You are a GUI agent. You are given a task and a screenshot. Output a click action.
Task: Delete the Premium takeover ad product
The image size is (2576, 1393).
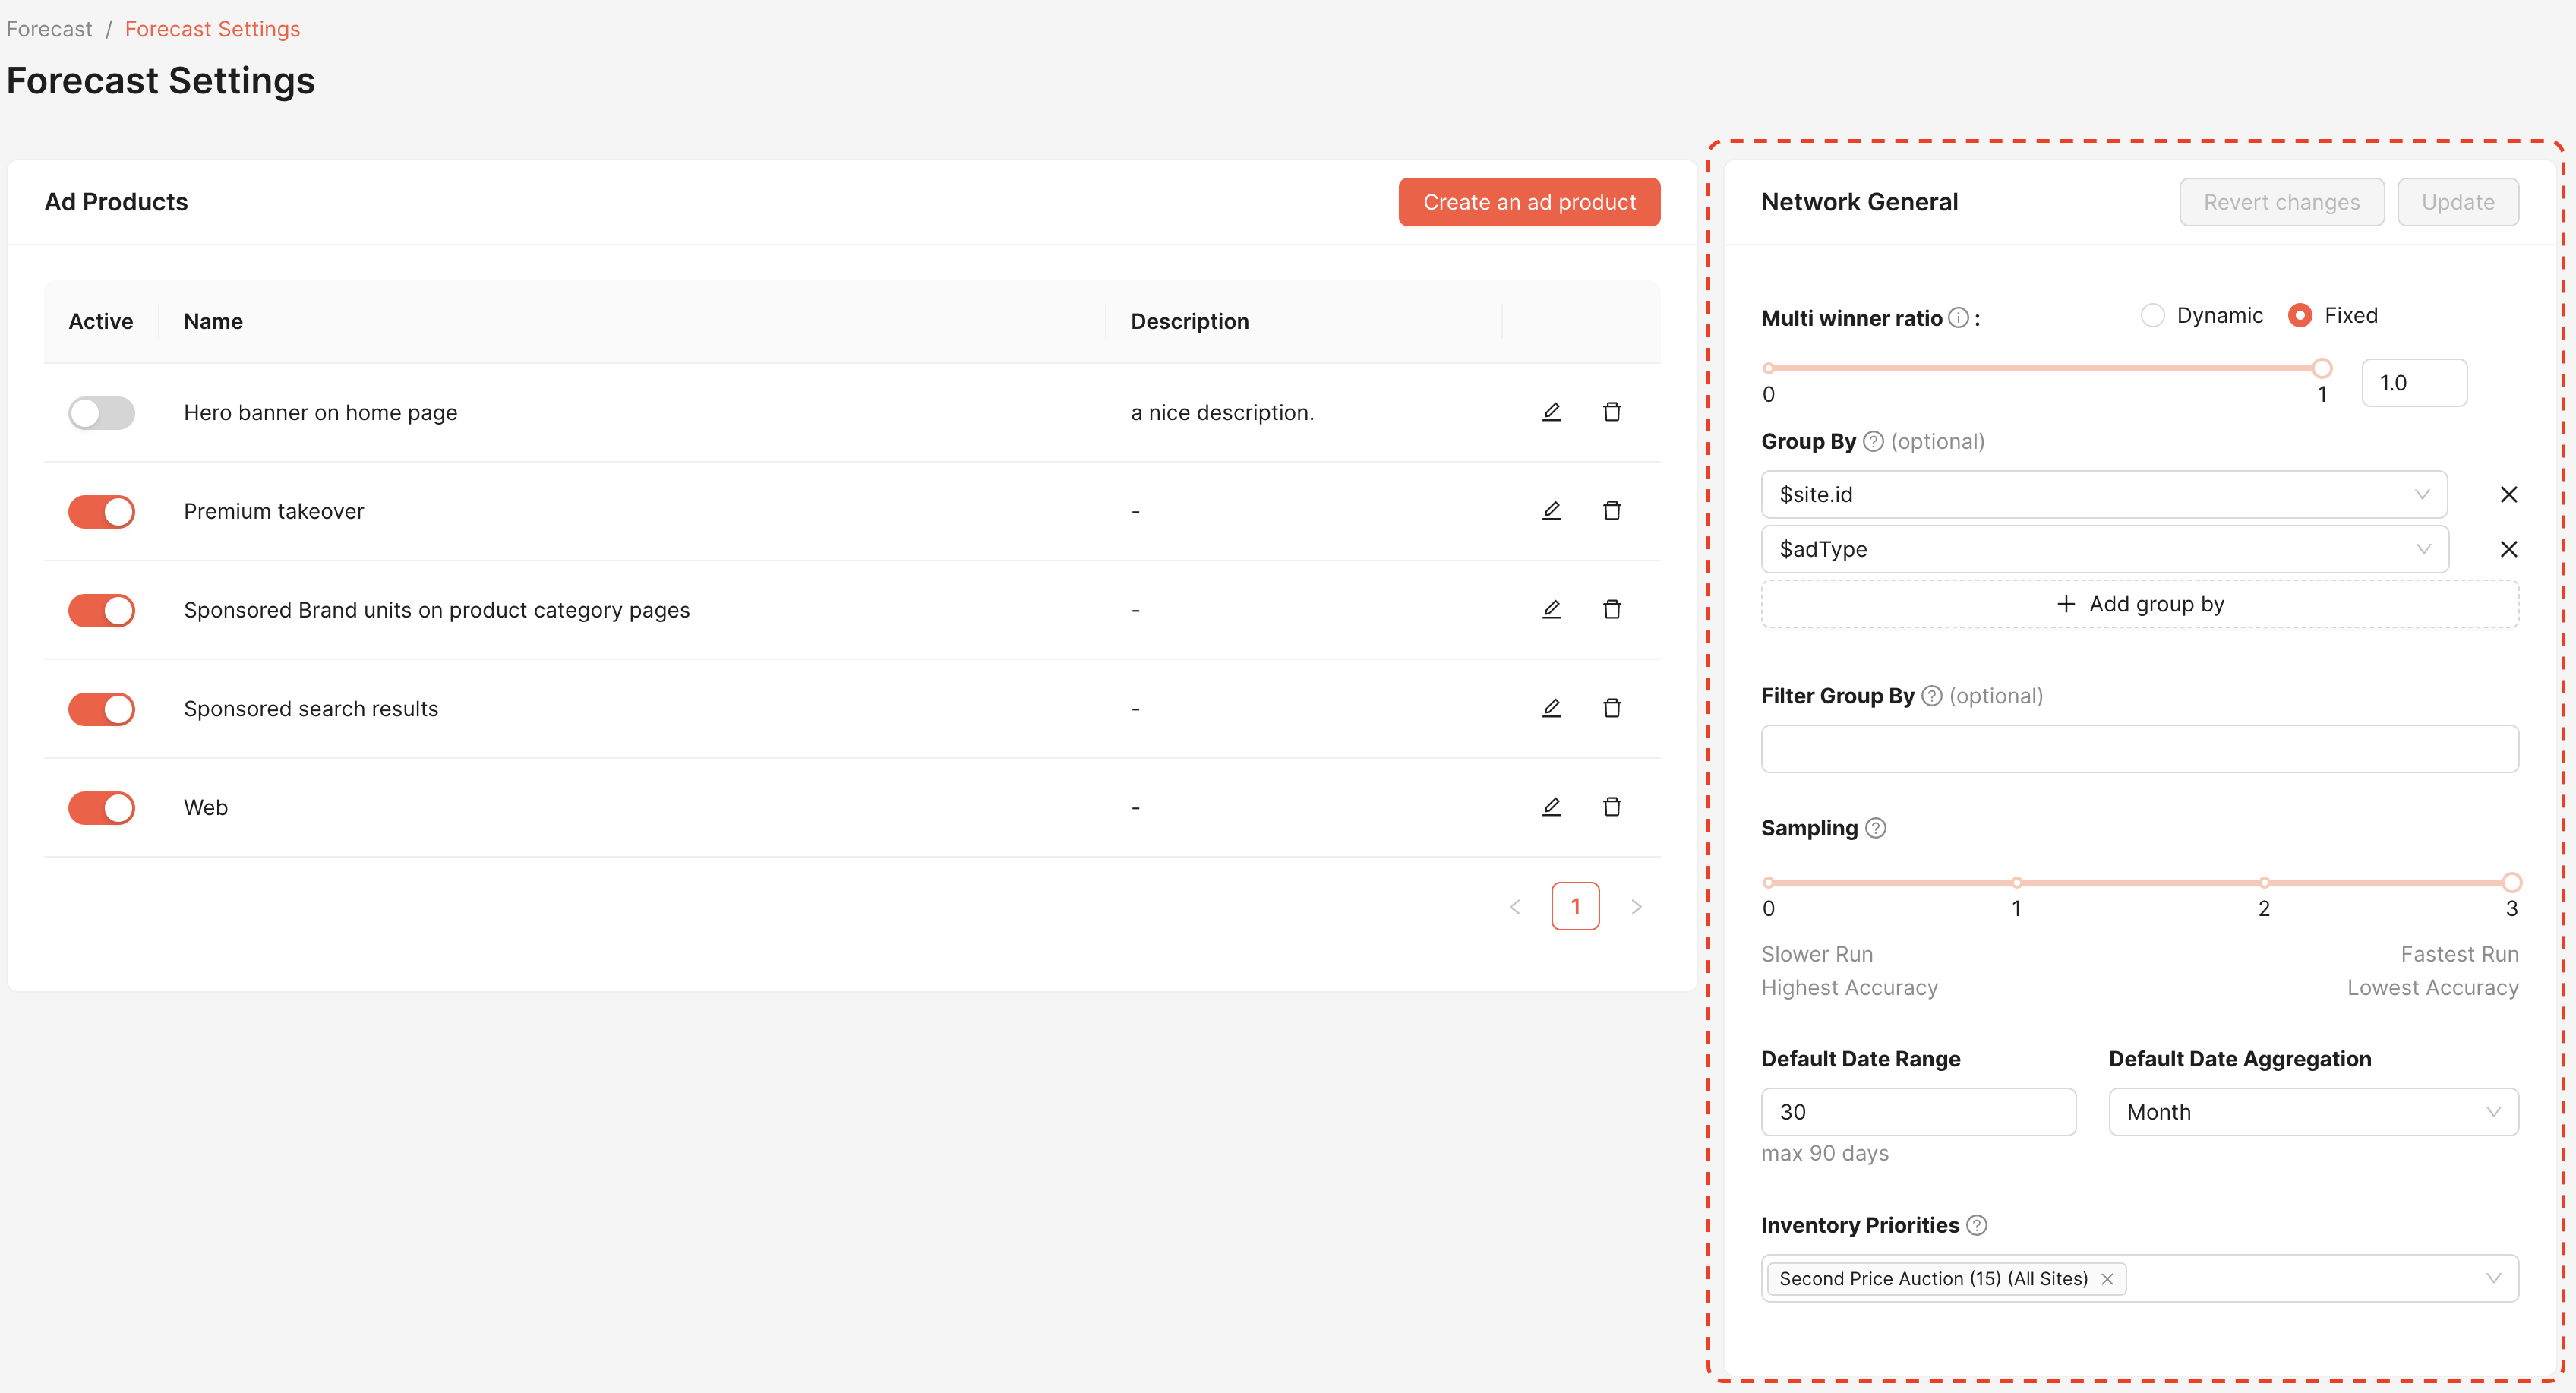(x=1612, y=511)
